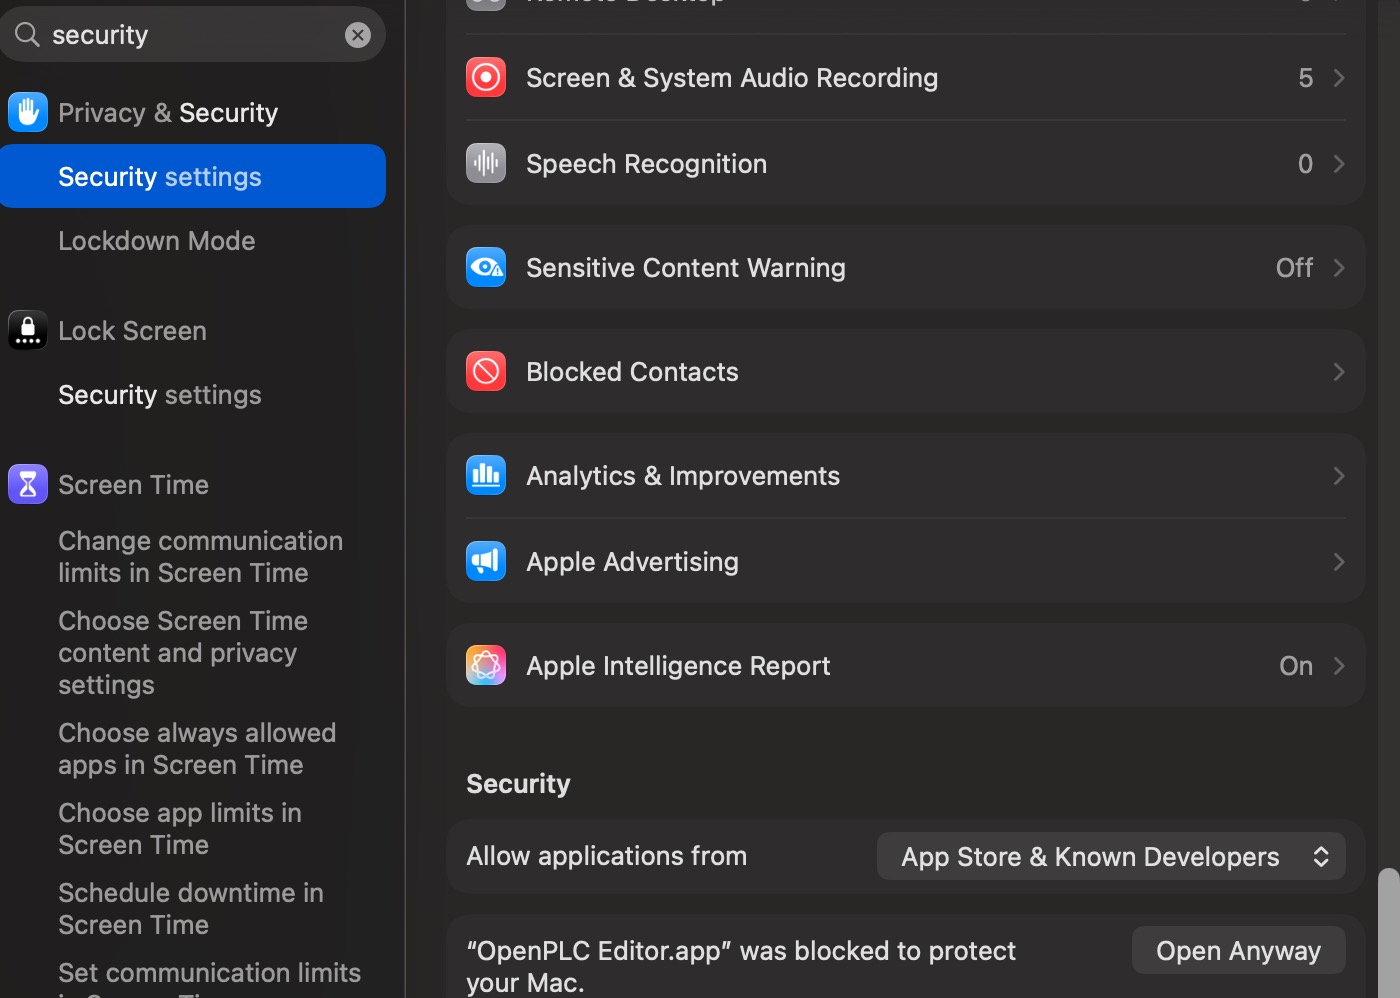The width and height of the screenshot is (1400, 998).
Task: Click the Lock Screen icon in sidebar
Action: (x=28, y=331)
